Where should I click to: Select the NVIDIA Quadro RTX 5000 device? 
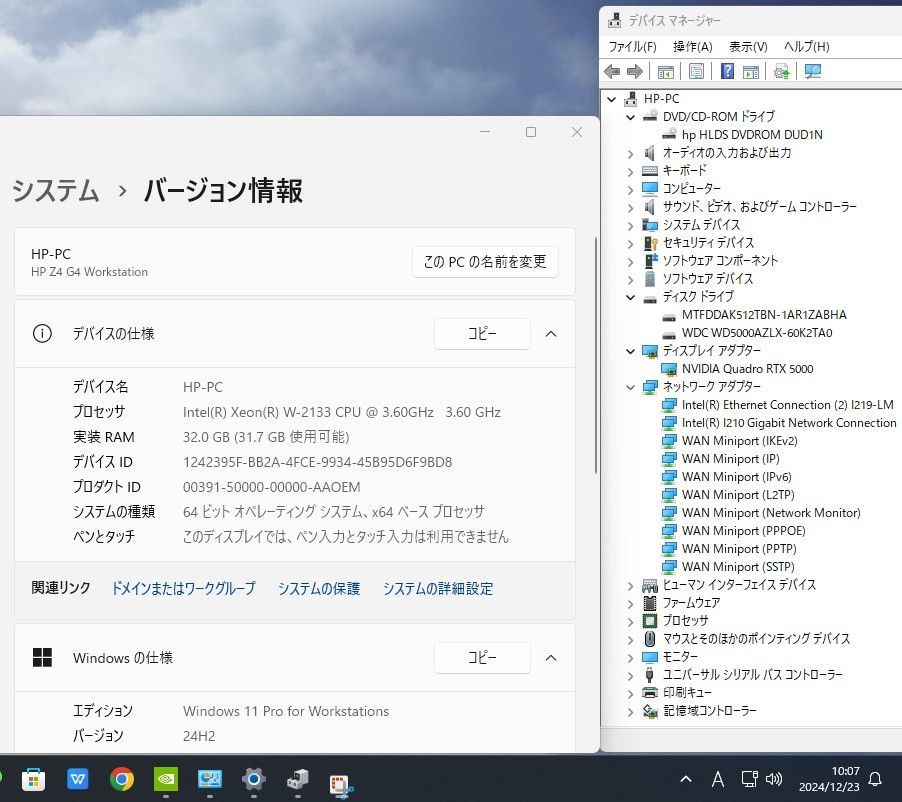click(747, 369)
